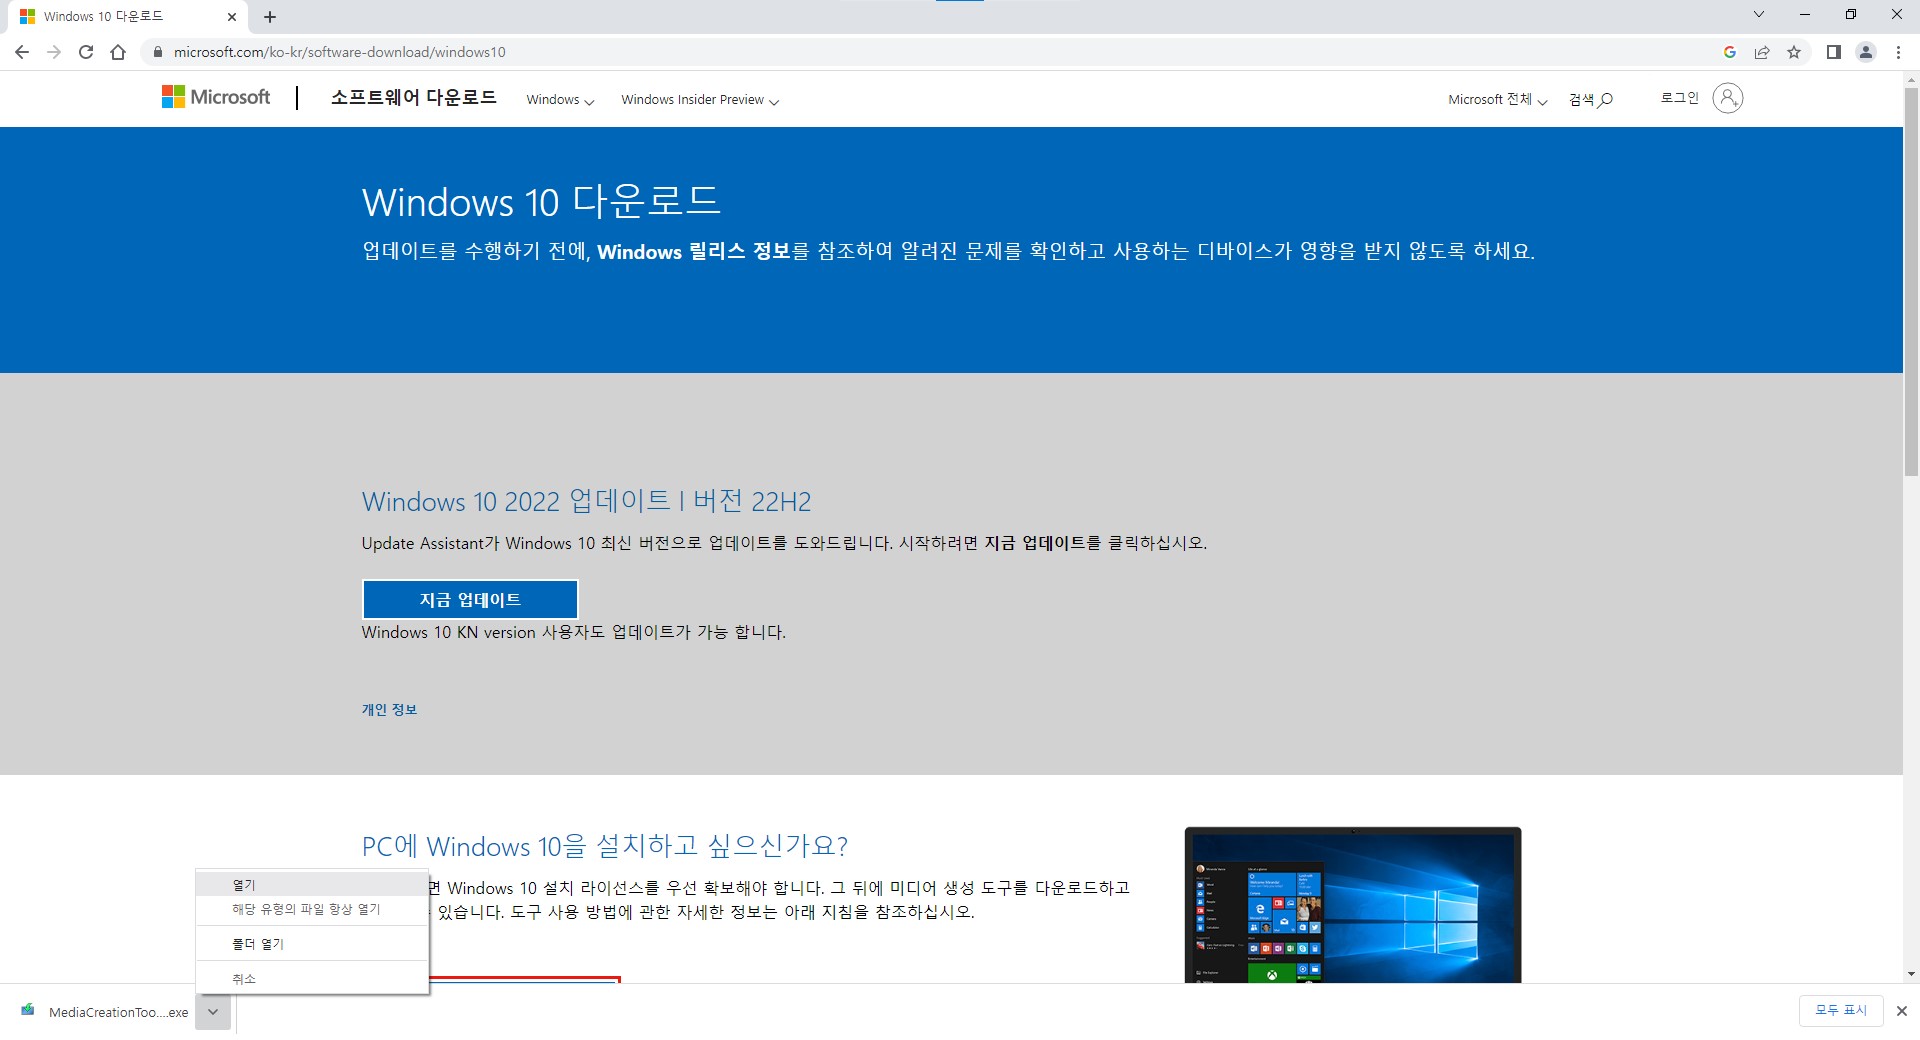Click the Windows 10 KN version note

[574, 632]
